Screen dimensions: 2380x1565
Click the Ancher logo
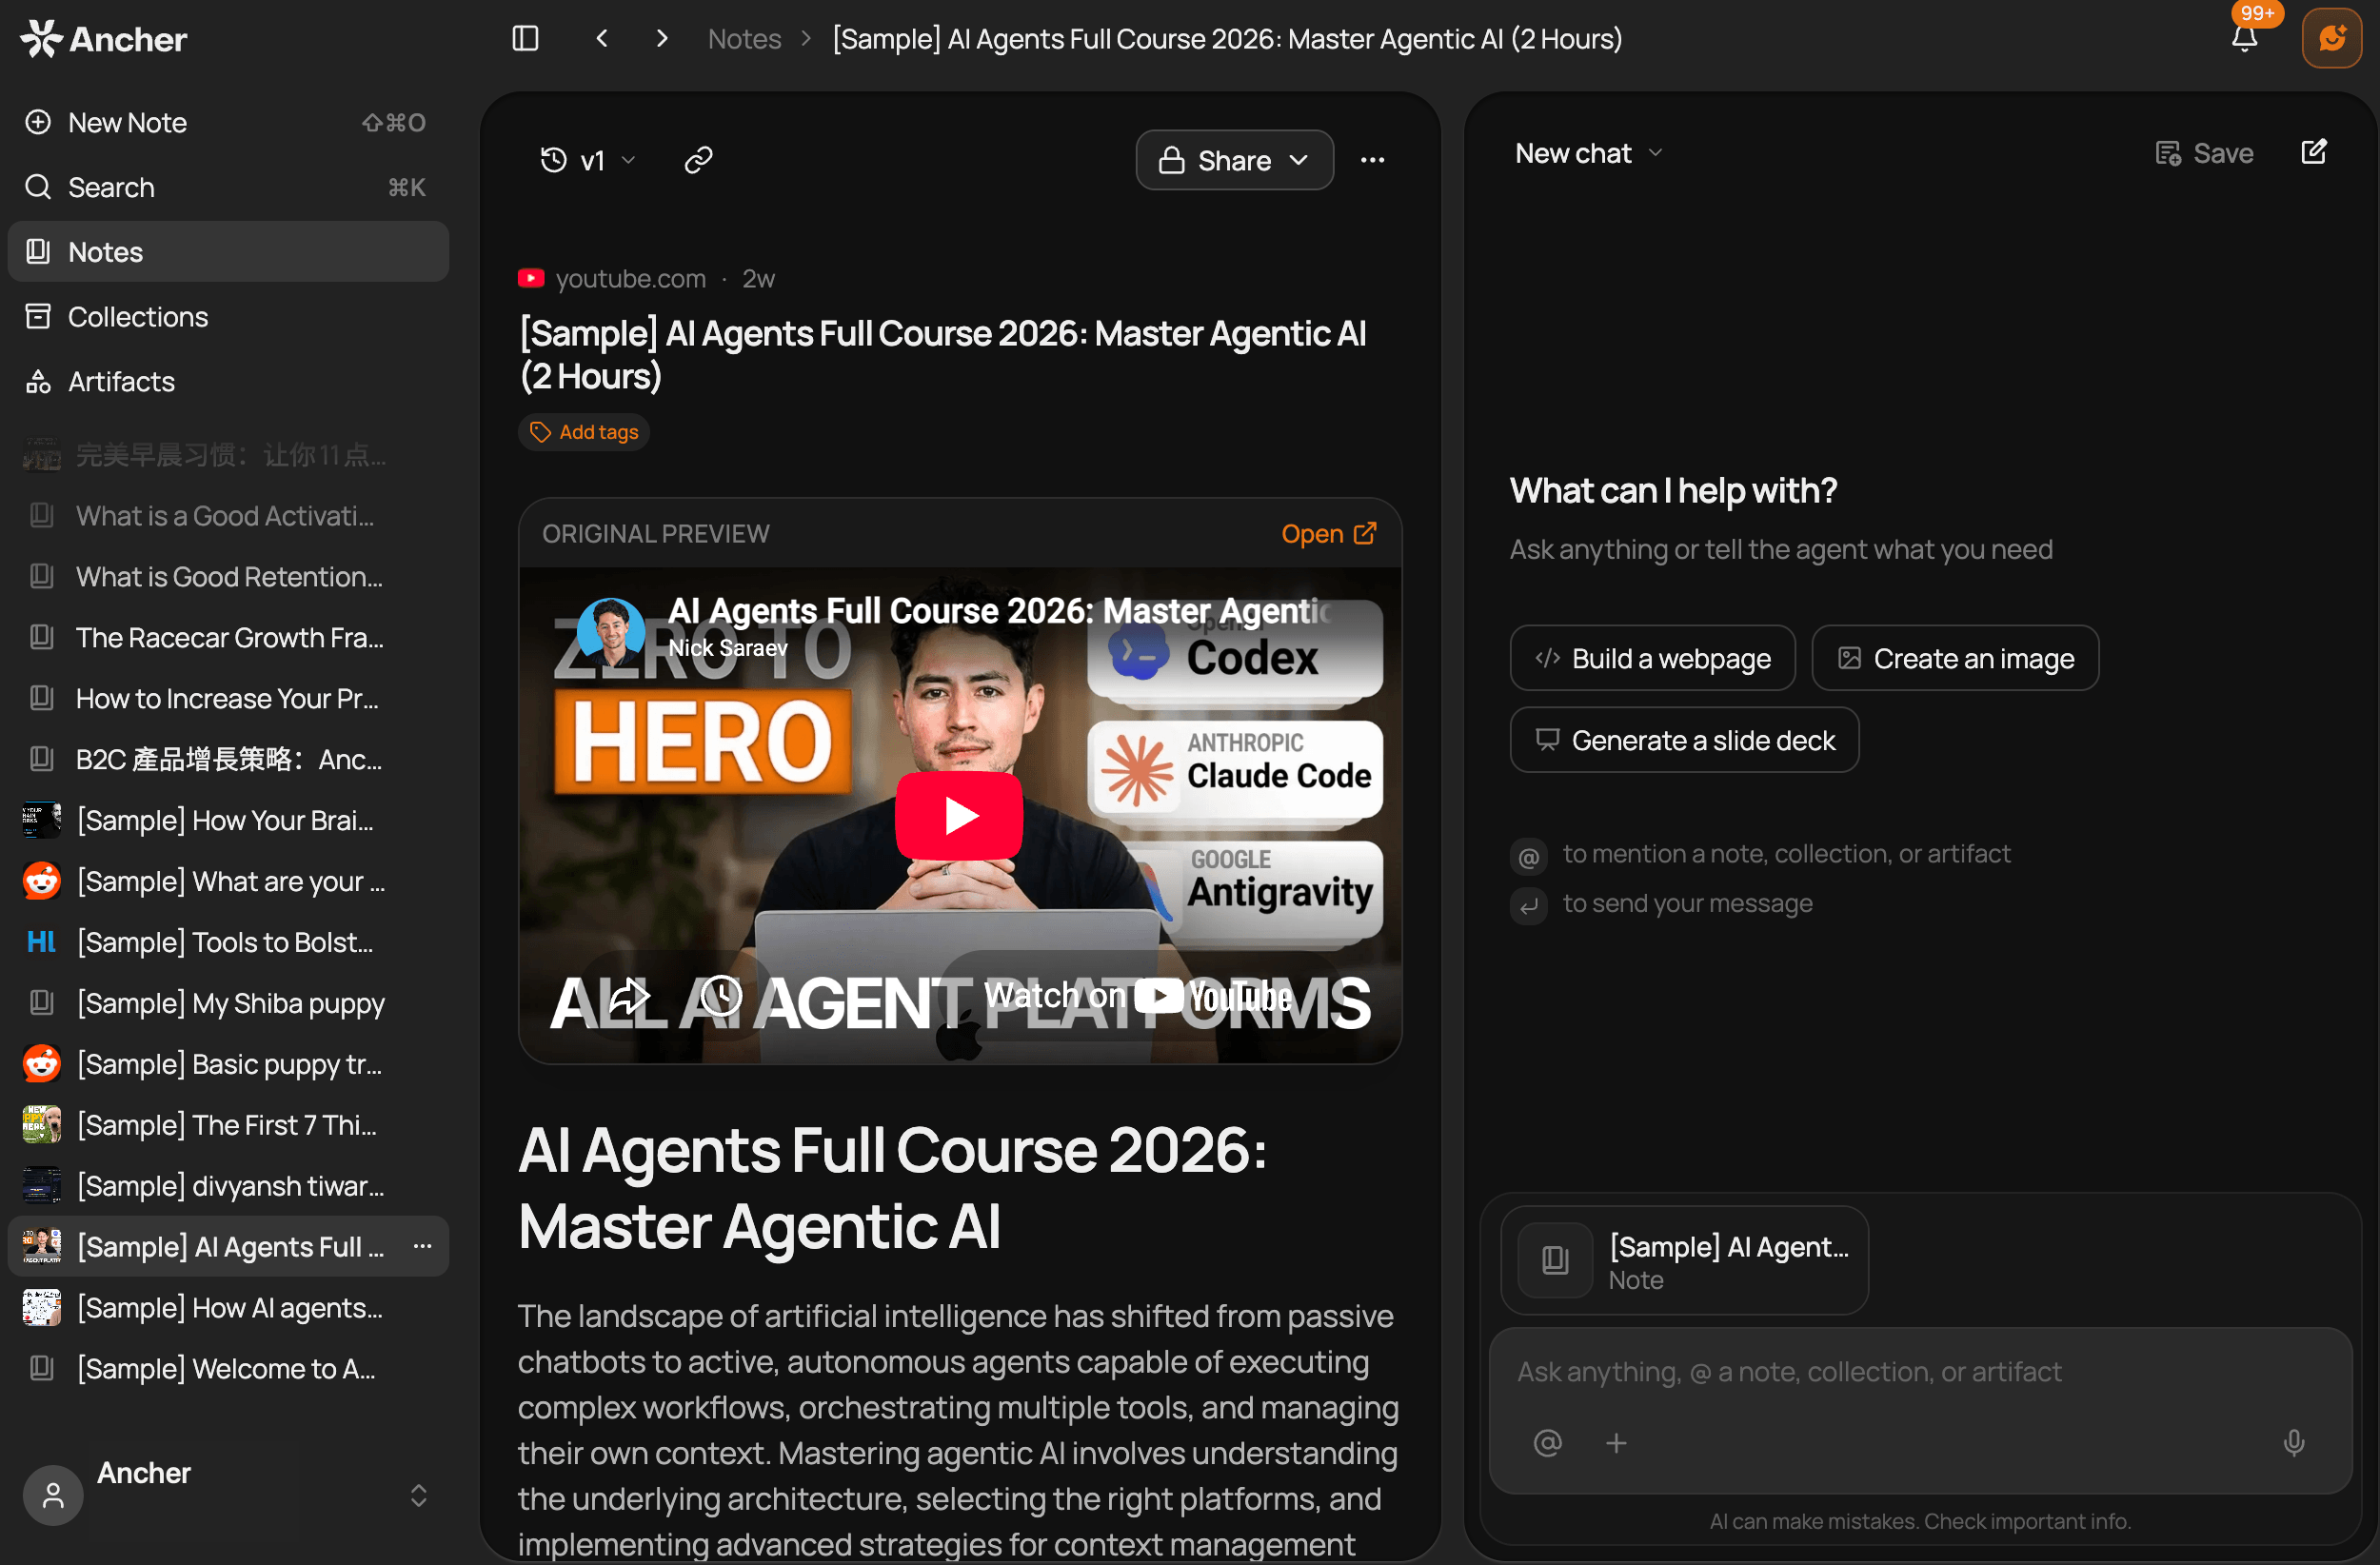pos(104,39)
